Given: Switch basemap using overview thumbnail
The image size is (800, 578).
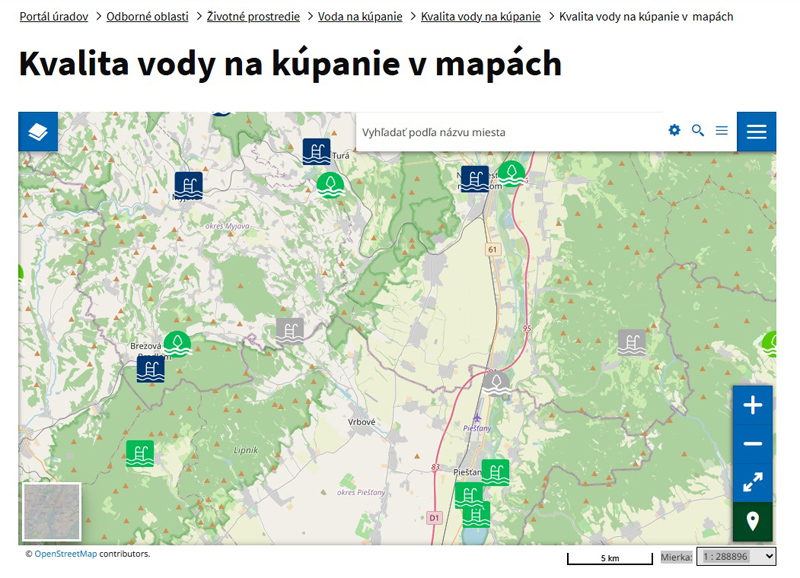Looking at the screenshot, I should coord(52,511).
